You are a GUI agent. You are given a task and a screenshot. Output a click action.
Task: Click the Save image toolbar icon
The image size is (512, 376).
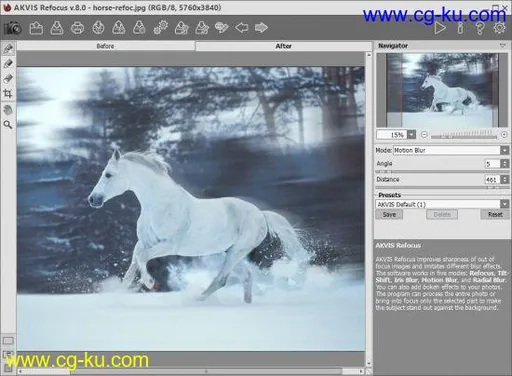pos(57,28)
